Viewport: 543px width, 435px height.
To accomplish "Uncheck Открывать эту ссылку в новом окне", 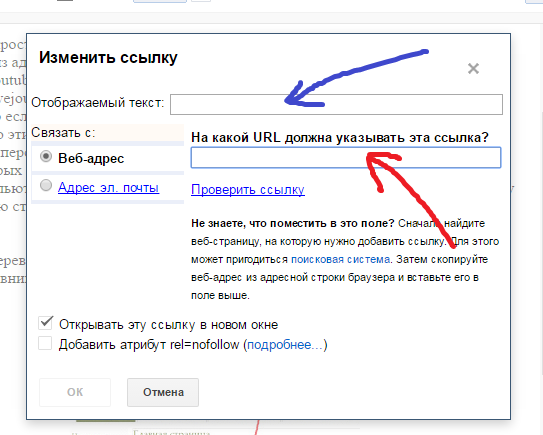I will [45, 323].
